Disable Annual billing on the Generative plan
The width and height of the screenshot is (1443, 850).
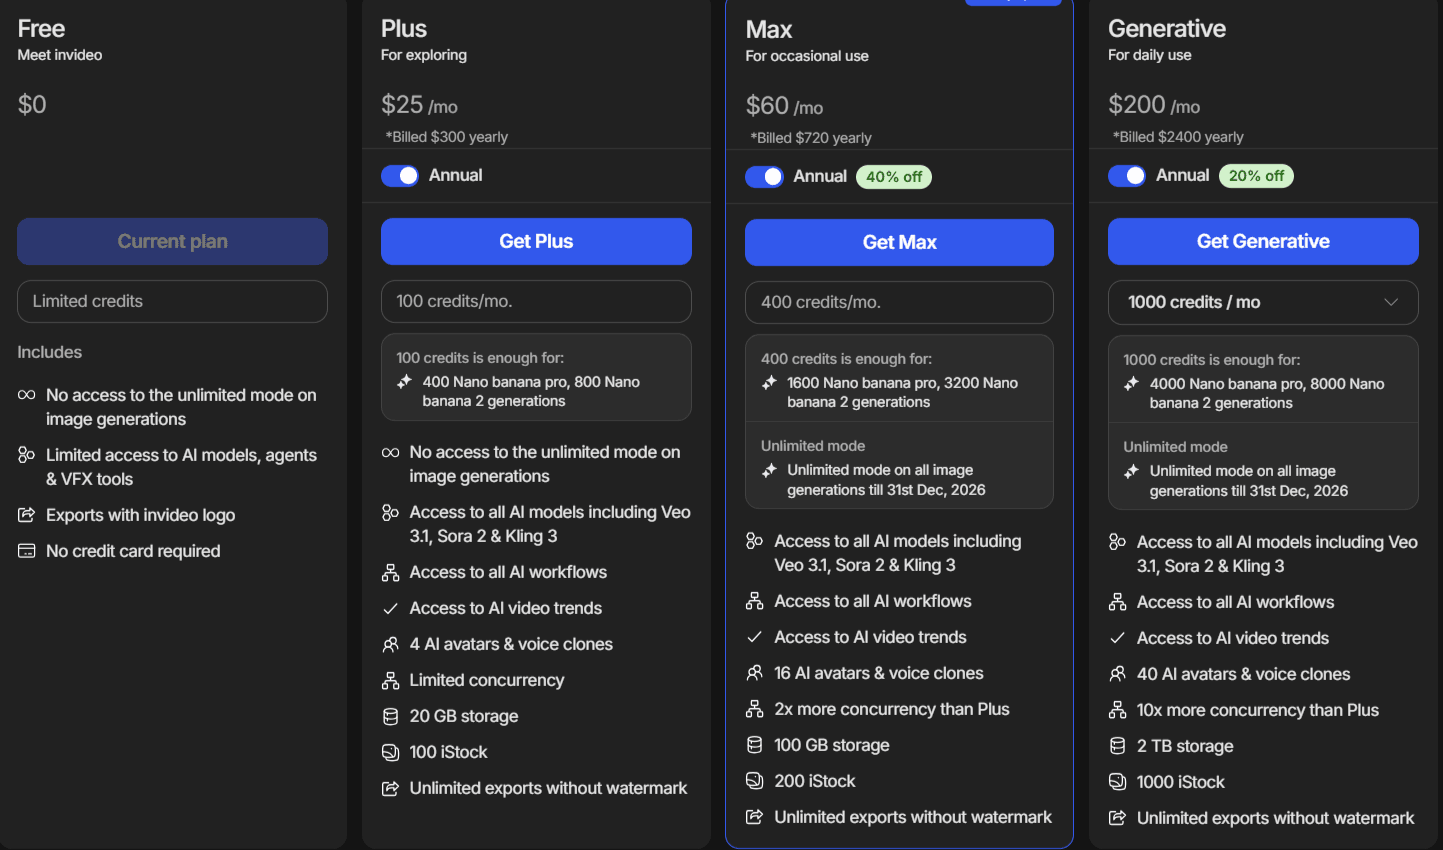[1127, 176]
